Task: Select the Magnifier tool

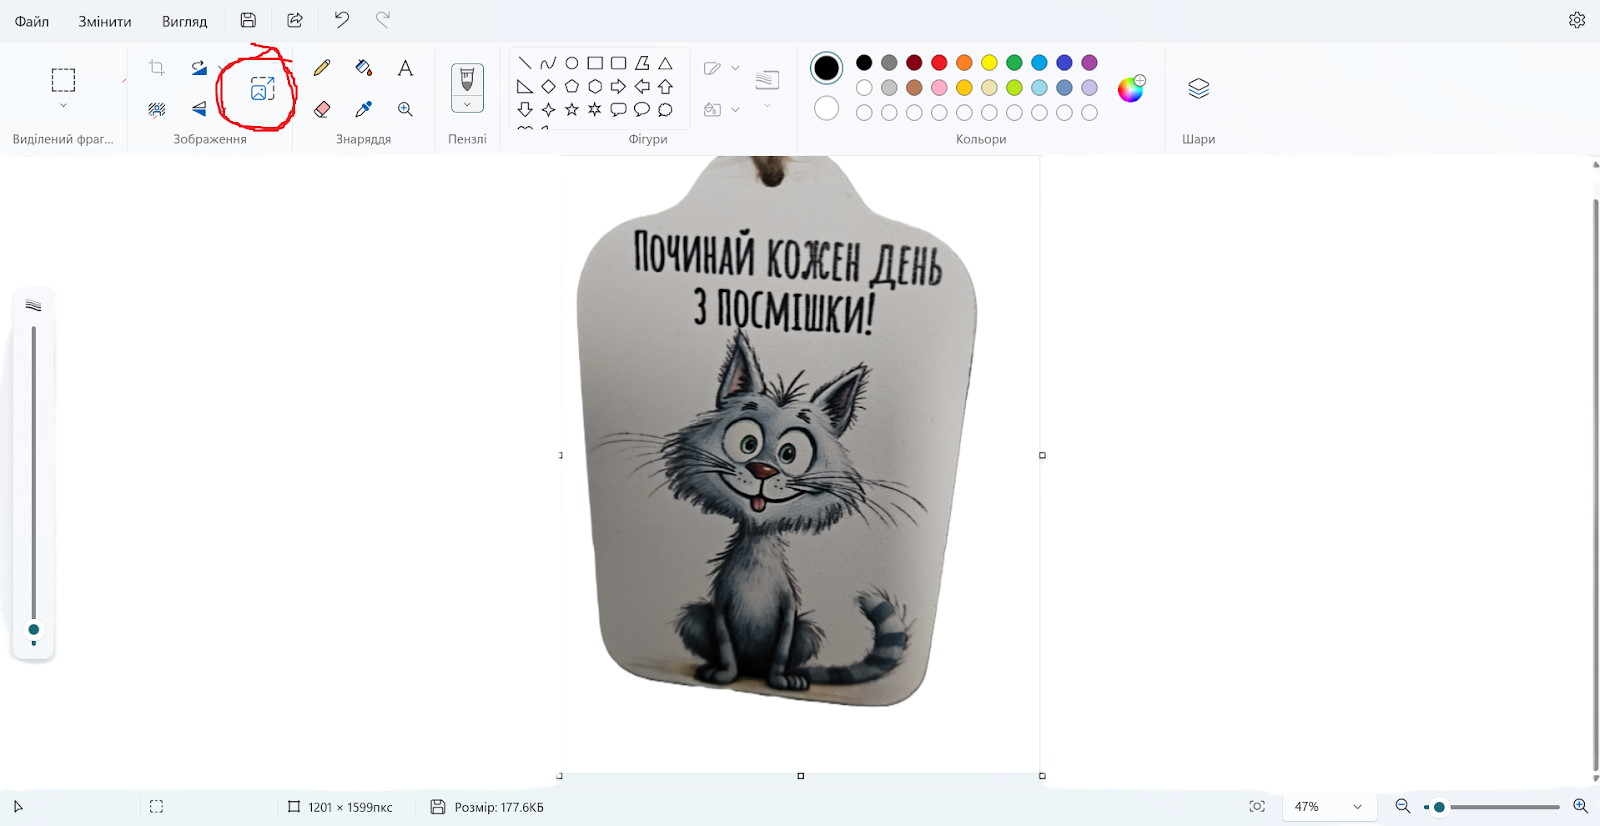Action: [x=405, y=109]
